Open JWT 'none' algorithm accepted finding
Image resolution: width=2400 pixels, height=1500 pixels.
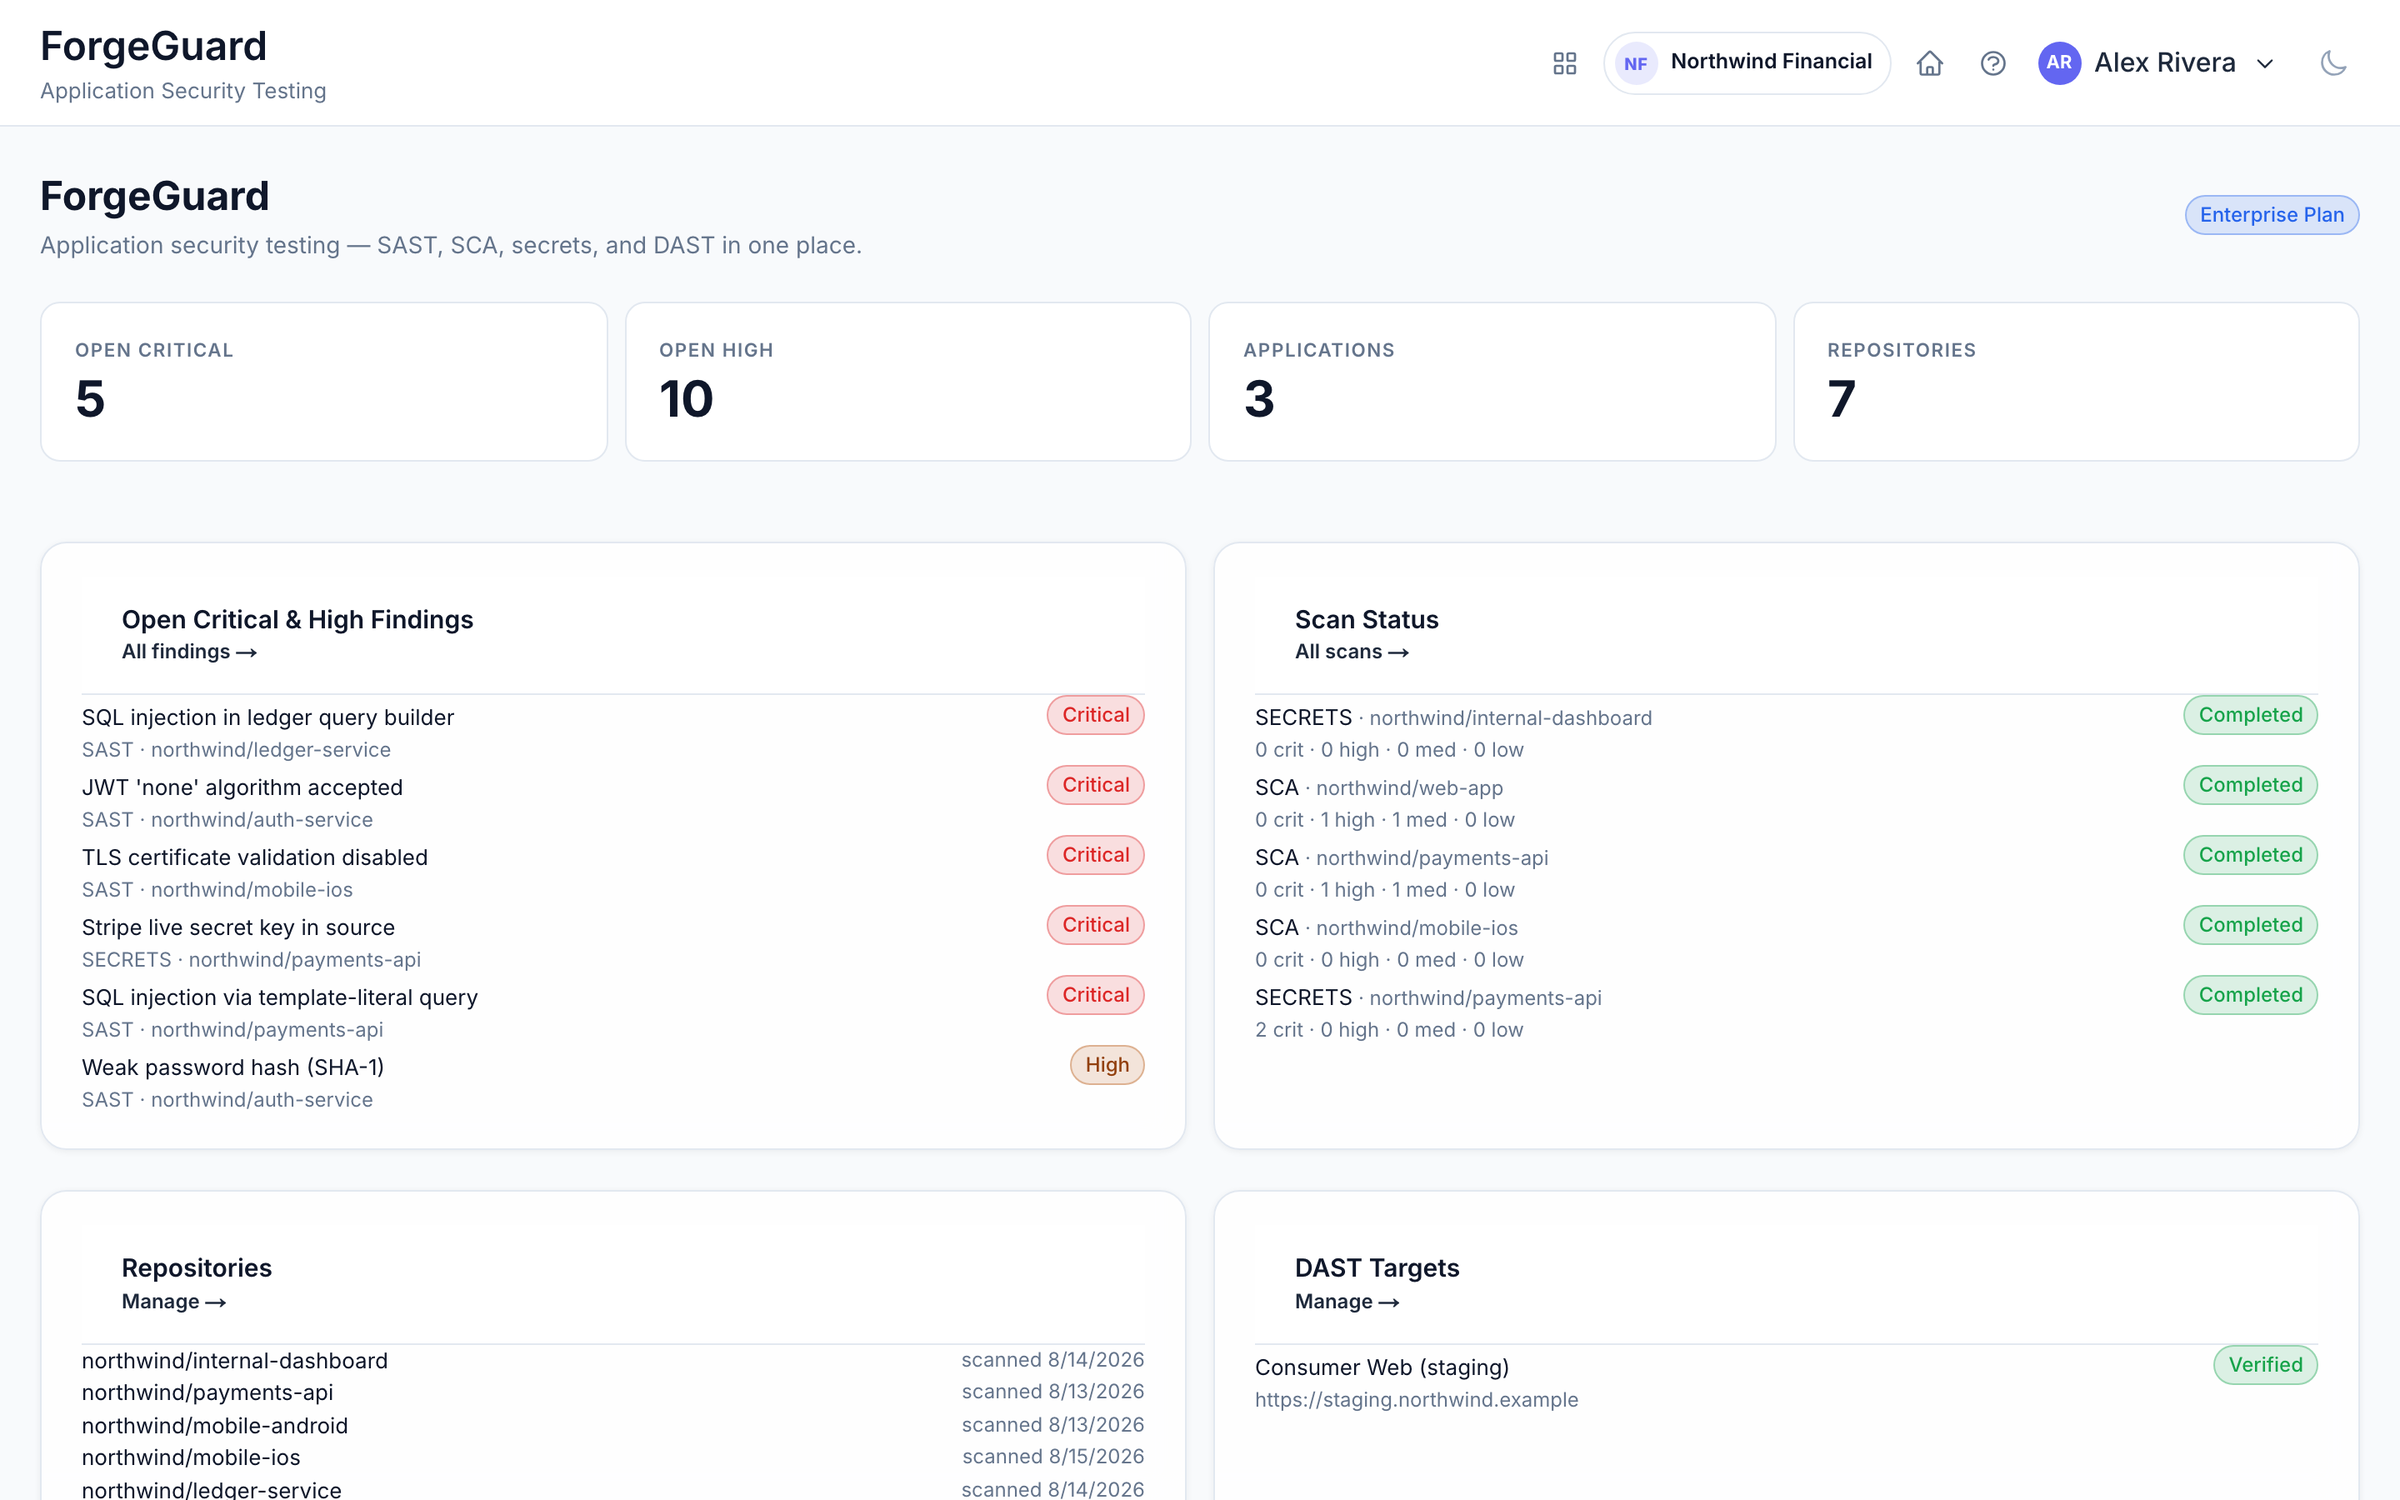tap(613, 802)
